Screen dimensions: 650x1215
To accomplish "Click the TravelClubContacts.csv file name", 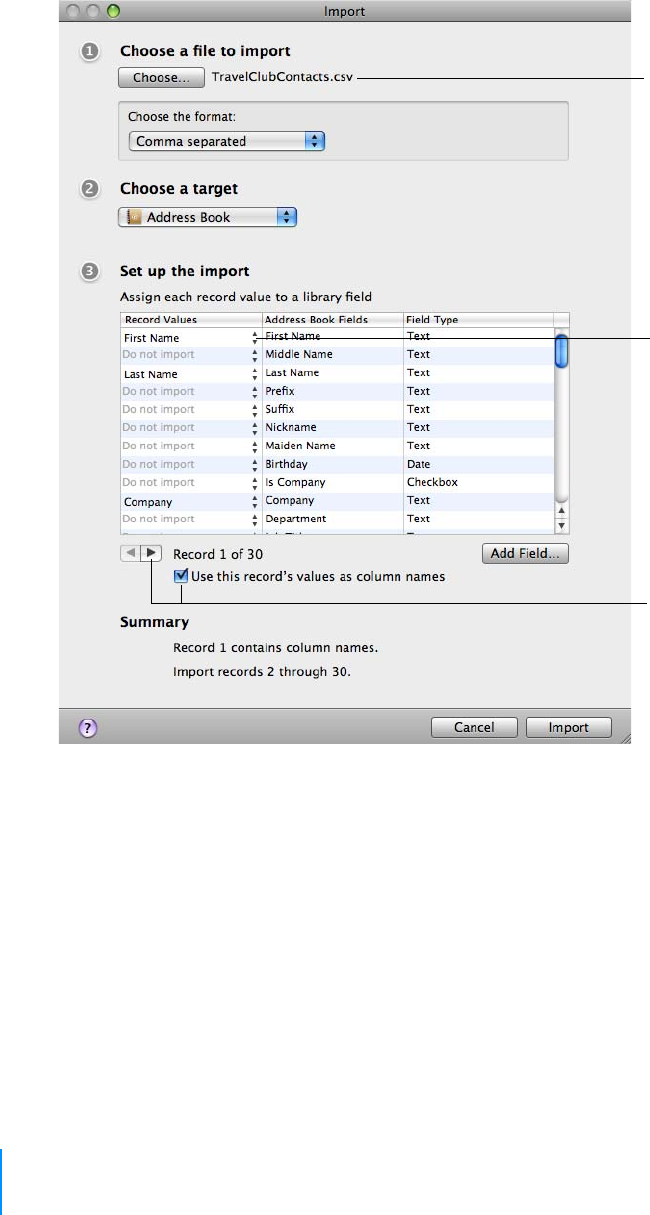I will (x=284, y=77).
